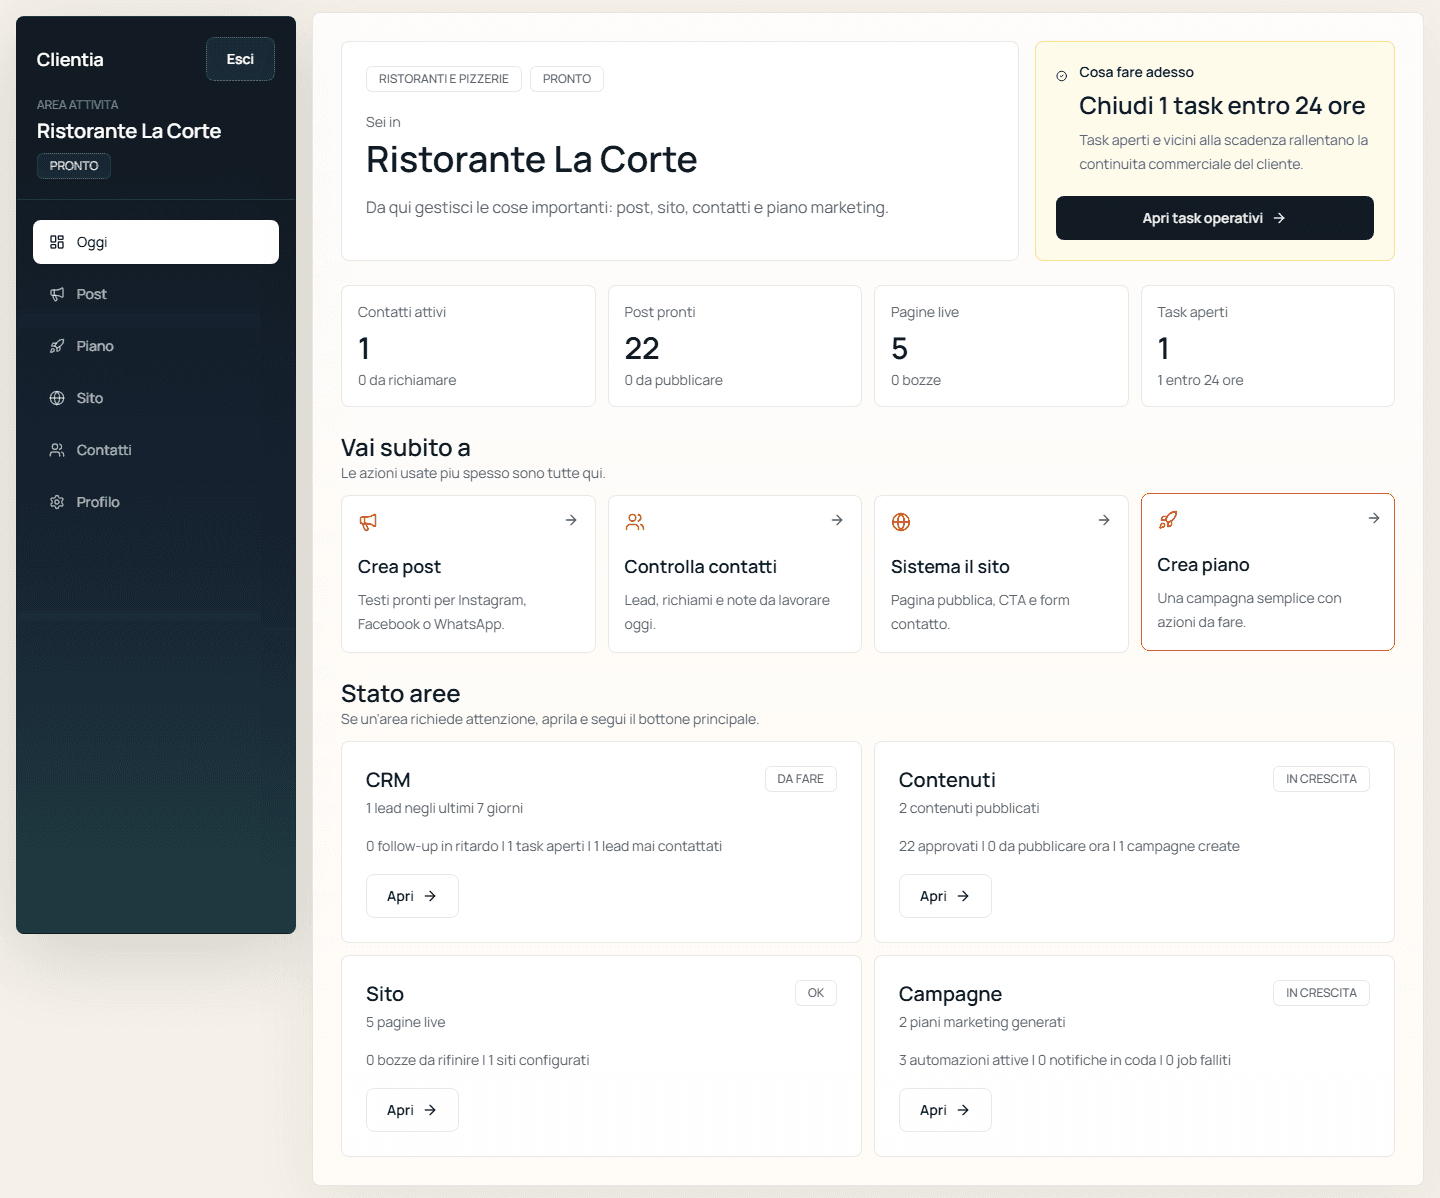This screenshot has height=1198, width=1440.
Task: Open the Piano menu item
Action: tap(156, 346)
